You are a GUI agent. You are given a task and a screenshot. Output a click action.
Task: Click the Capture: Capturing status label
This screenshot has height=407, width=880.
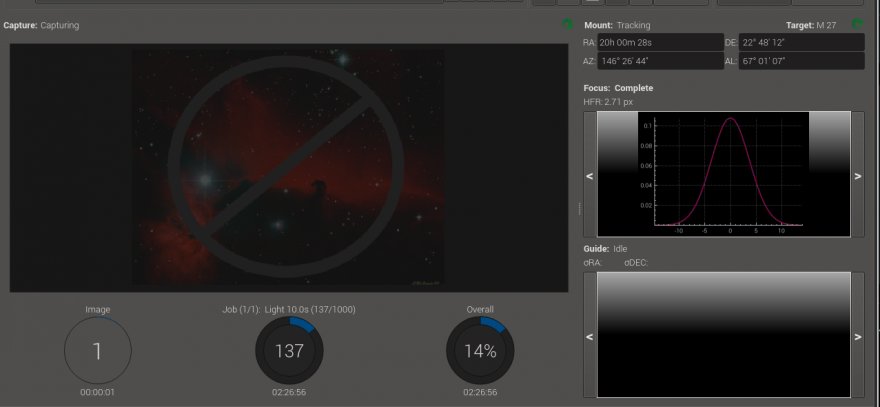41,25
